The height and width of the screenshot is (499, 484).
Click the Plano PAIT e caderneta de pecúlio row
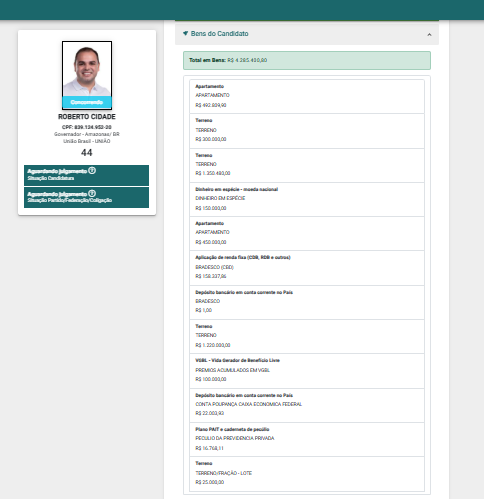[307, 439]
